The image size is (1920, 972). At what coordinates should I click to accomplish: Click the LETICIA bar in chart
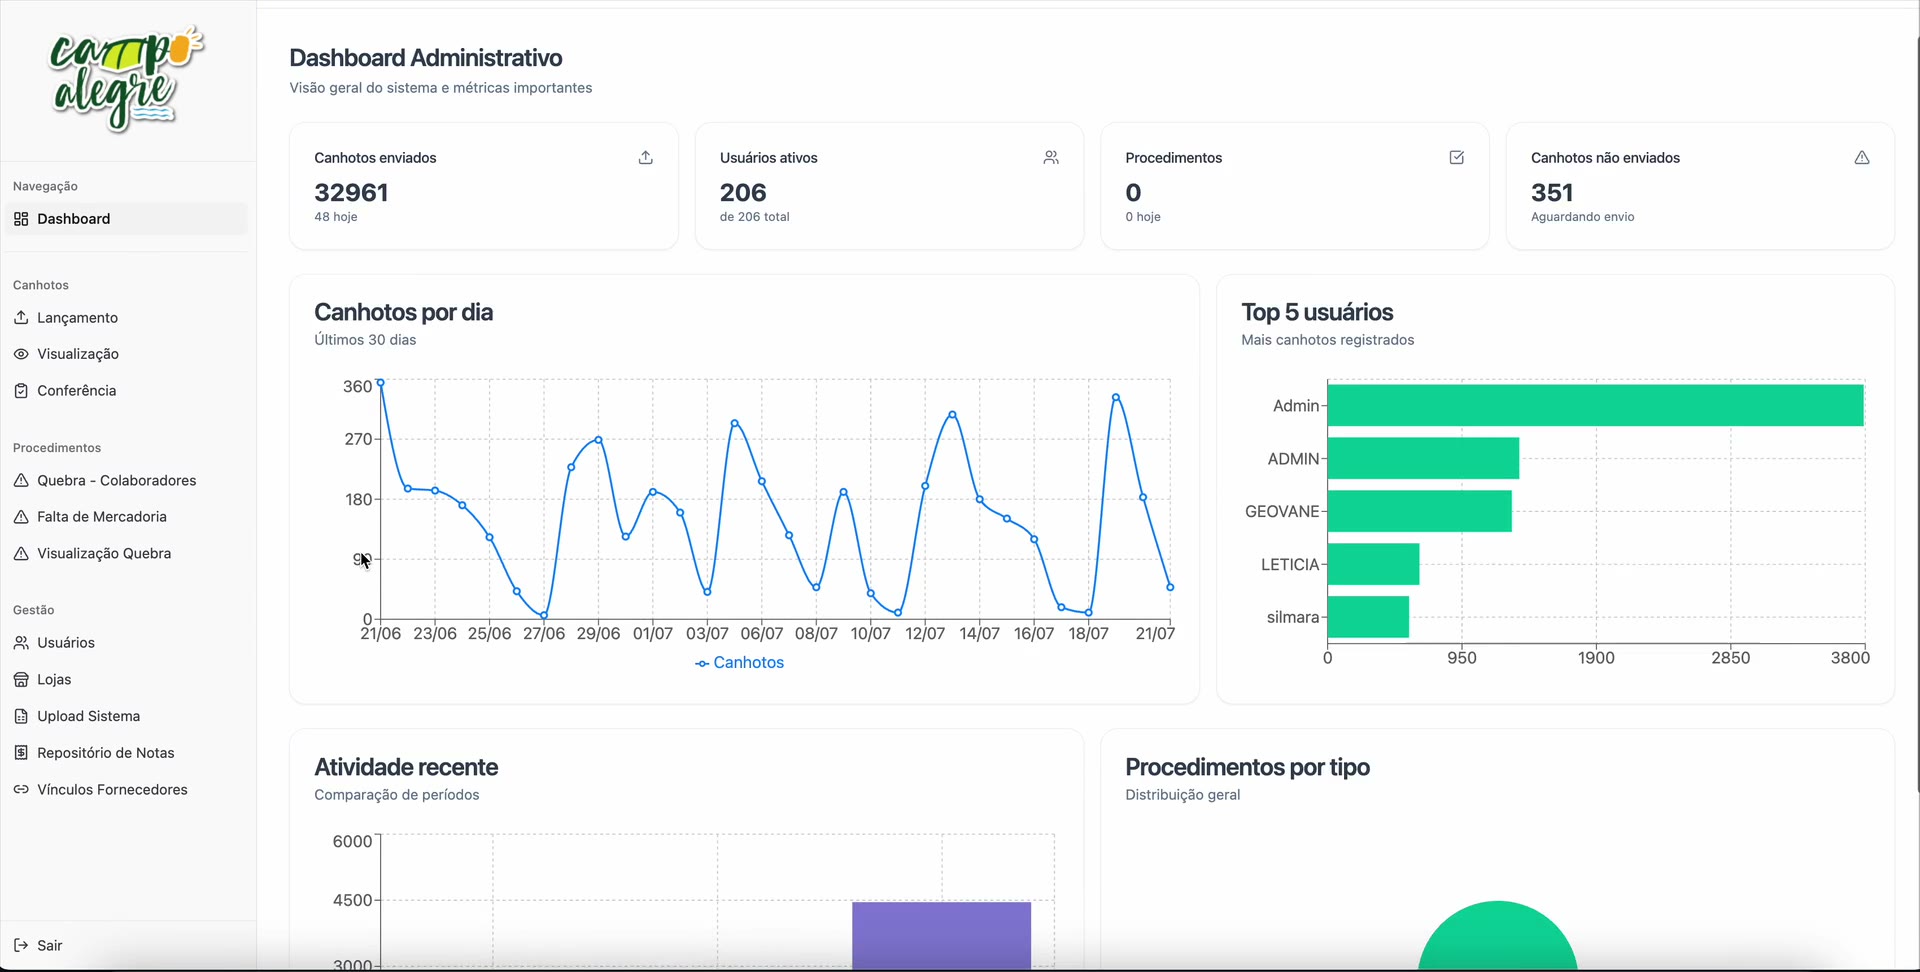1373,564
